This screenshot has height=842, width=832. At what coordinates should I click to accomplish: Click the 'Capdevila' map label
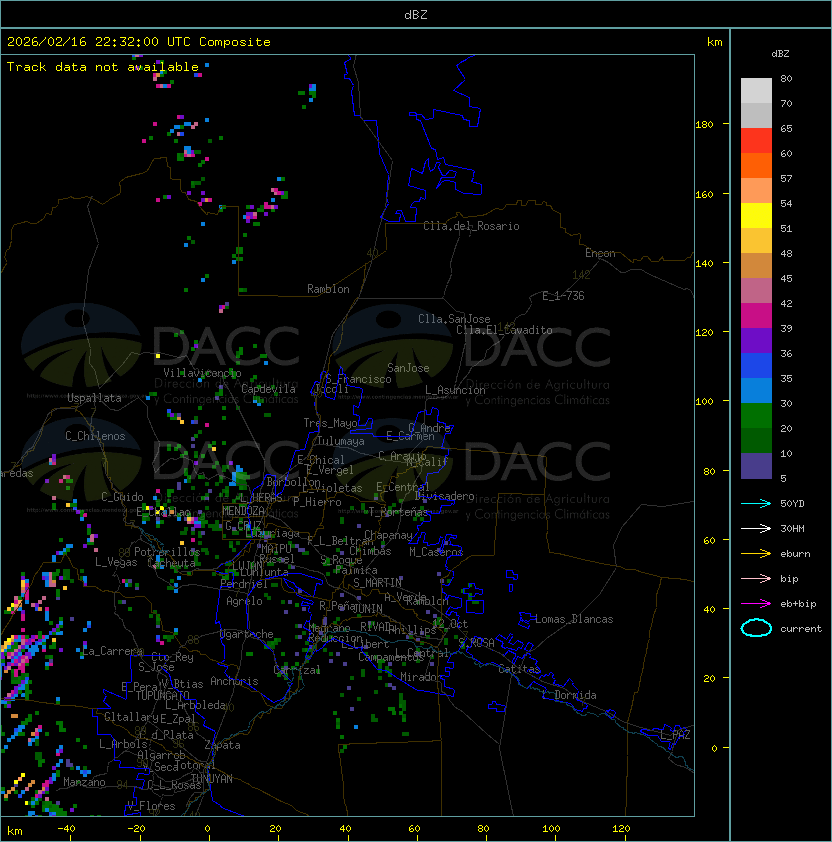(268, 389)
